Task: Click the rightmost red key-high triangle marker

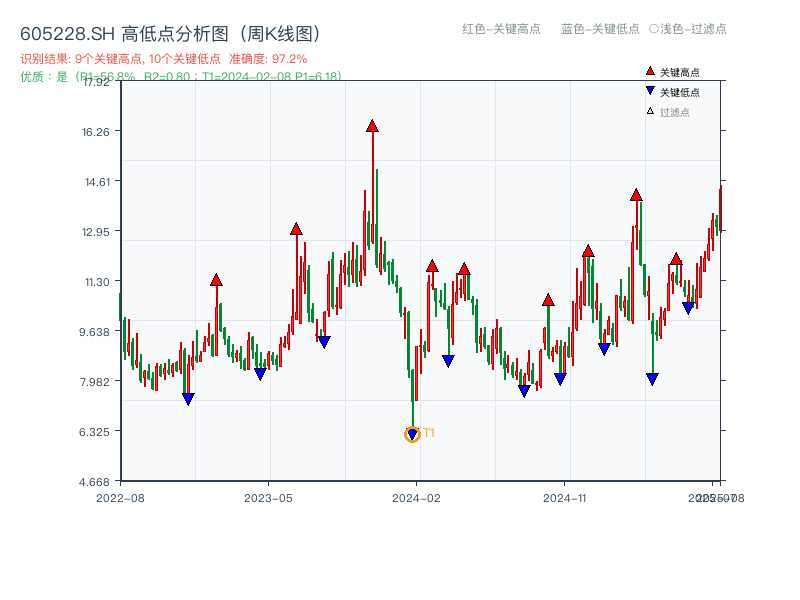Action: click(x=676, y=261)
